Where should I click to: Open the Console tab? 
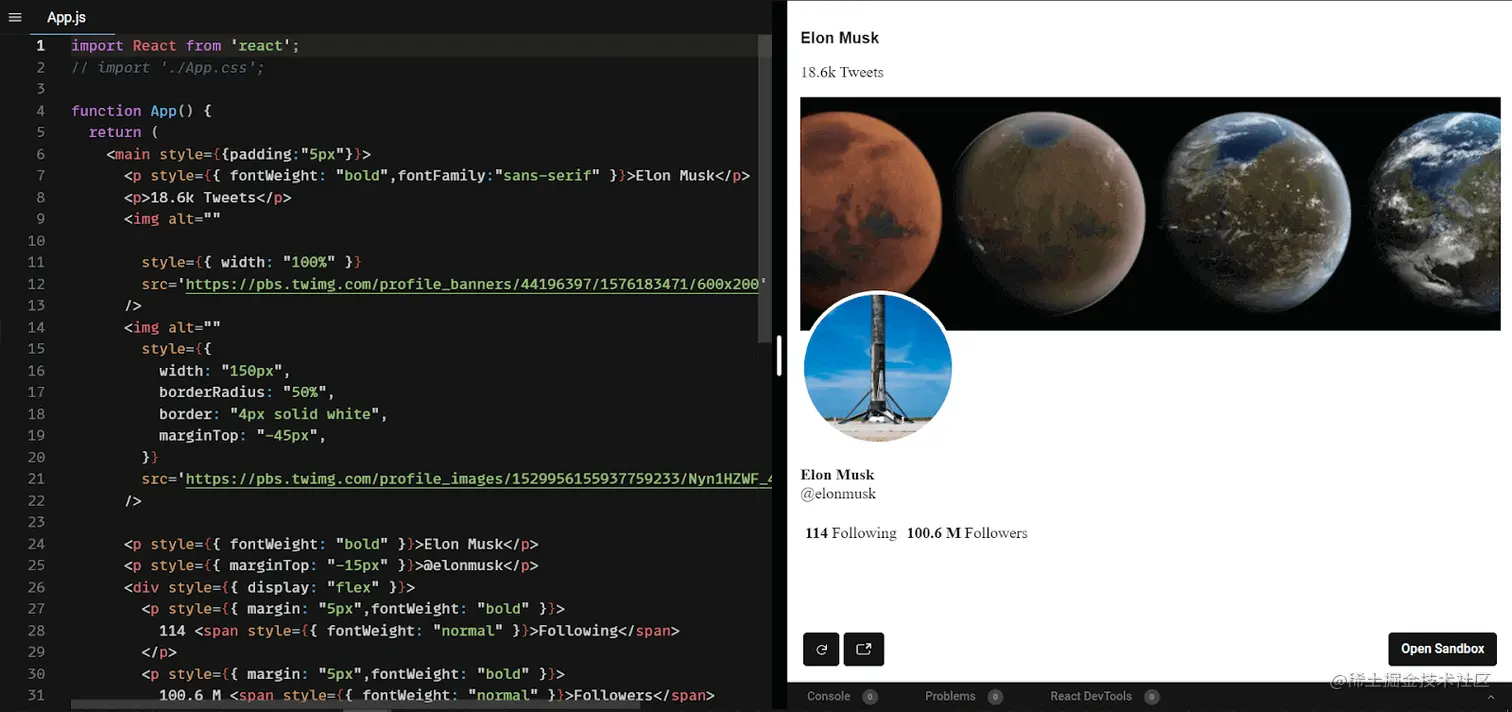(x=828, y=696)
